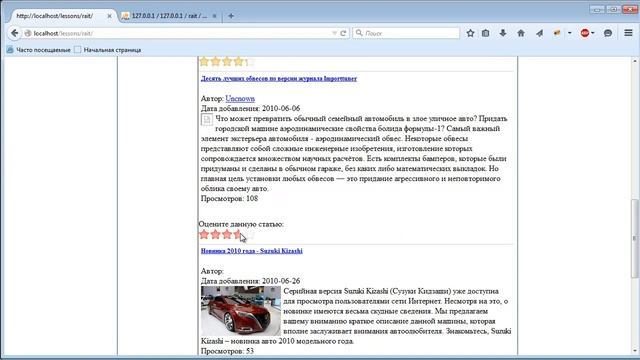Image resolution: width=640 pixels, height=360 pixels.
Task: Click the paper plane send icon
Action: pyautogui.click(x=540, y=33)
